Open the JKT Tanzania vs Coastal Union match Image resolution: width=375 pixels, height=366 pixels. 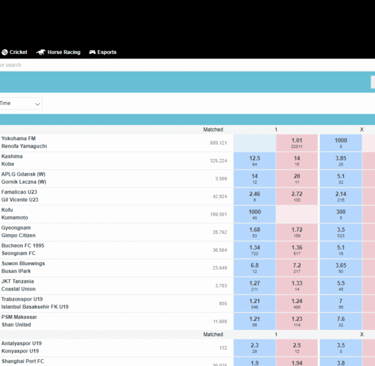click(x=18, y=285)
